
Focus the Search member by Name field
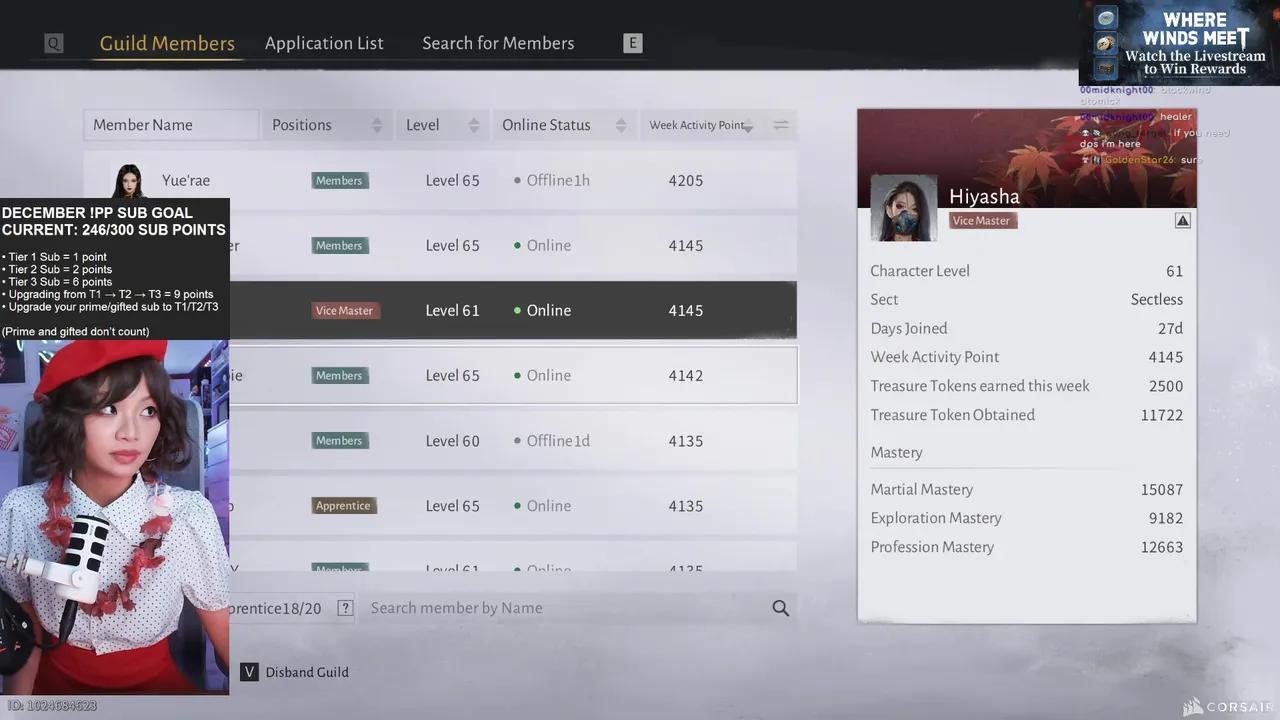[x=565, y=608]
